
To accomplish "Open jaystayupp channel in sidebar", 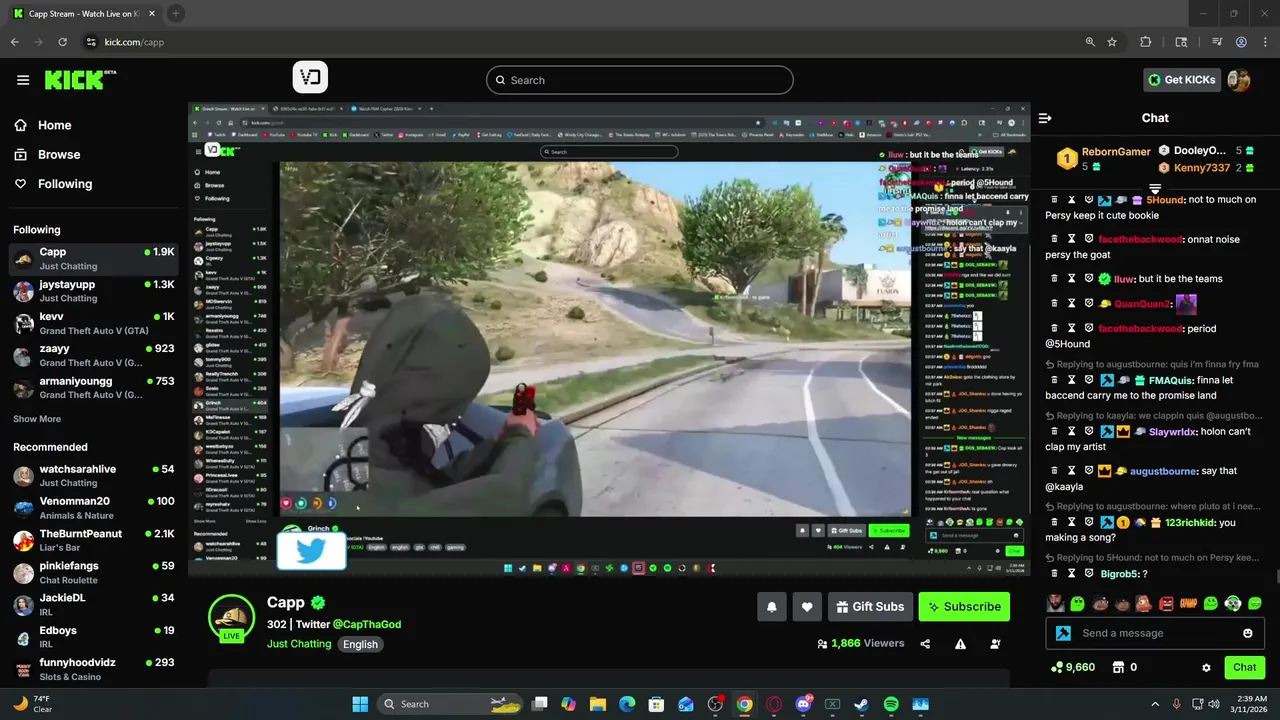I will pyautogui.click(x=94, y=291).
